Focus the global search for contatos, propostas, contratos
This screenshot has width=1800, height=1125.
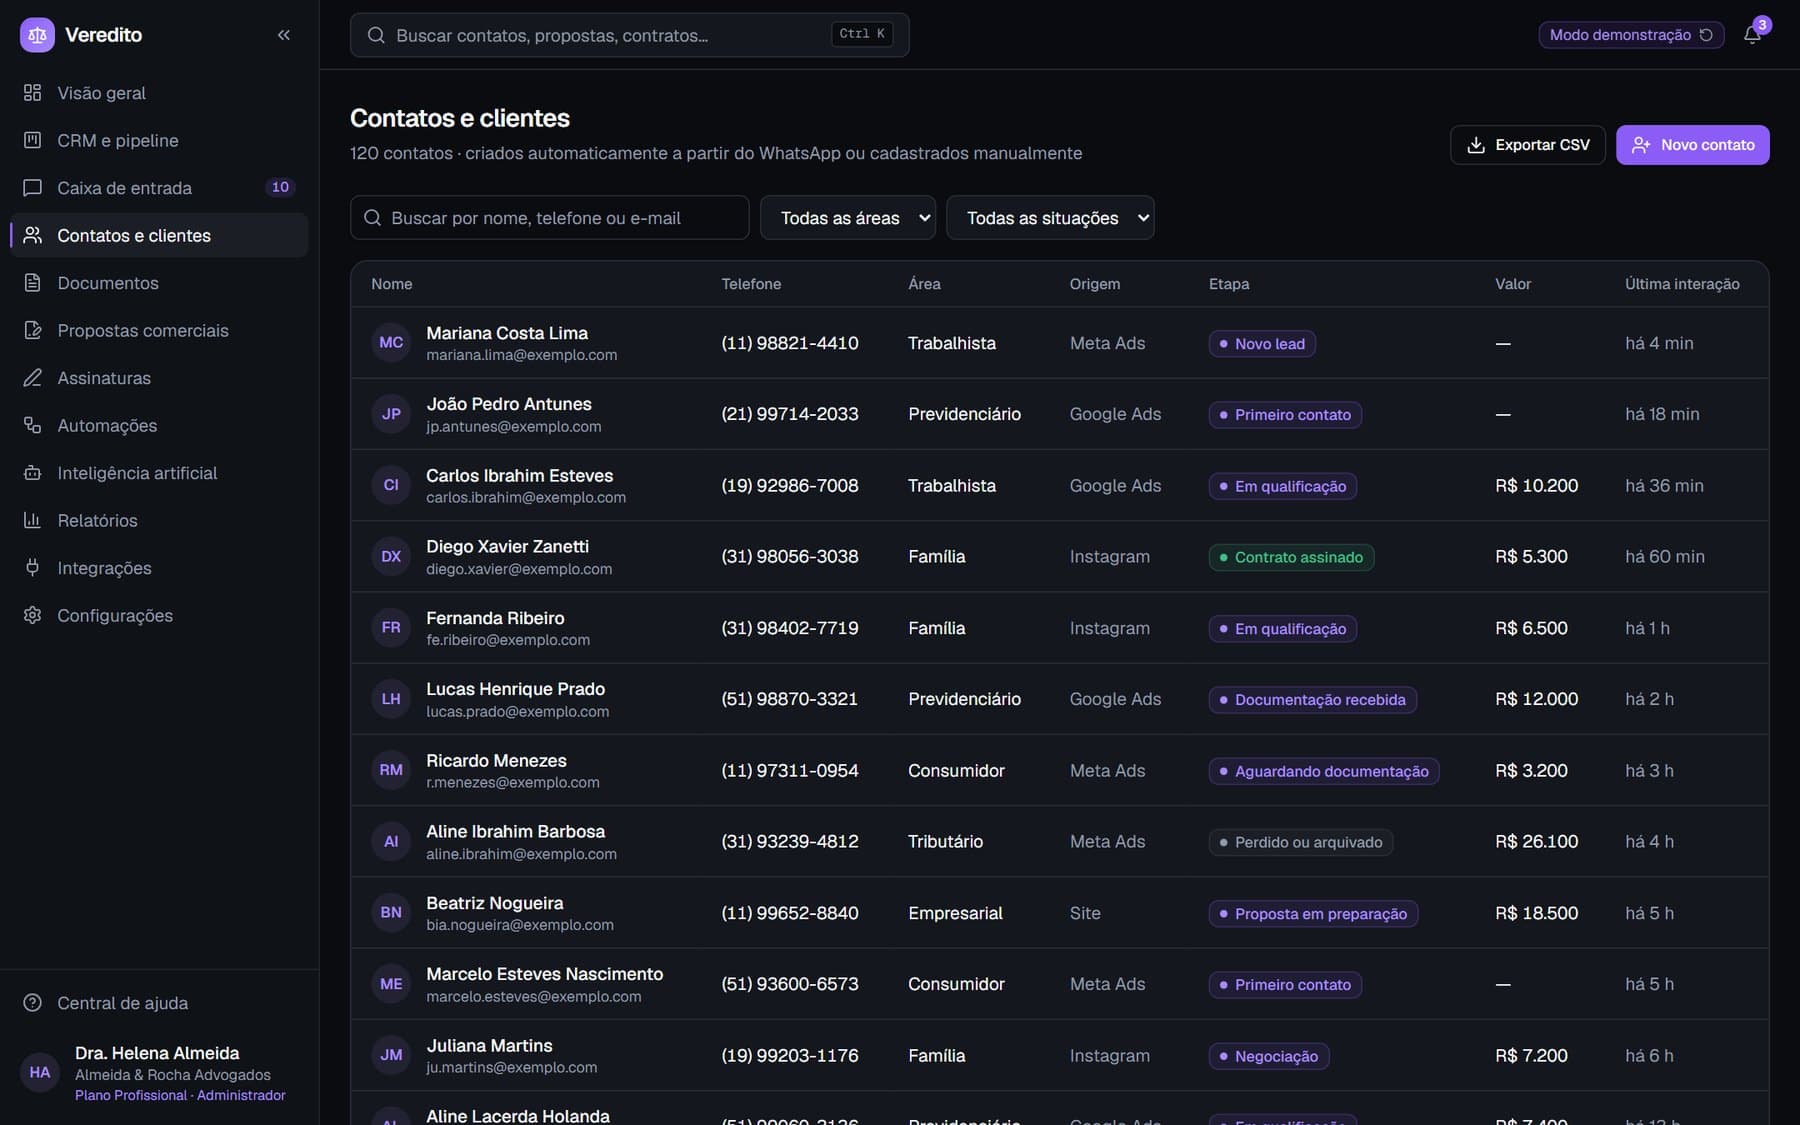click(x=630, y=35)
